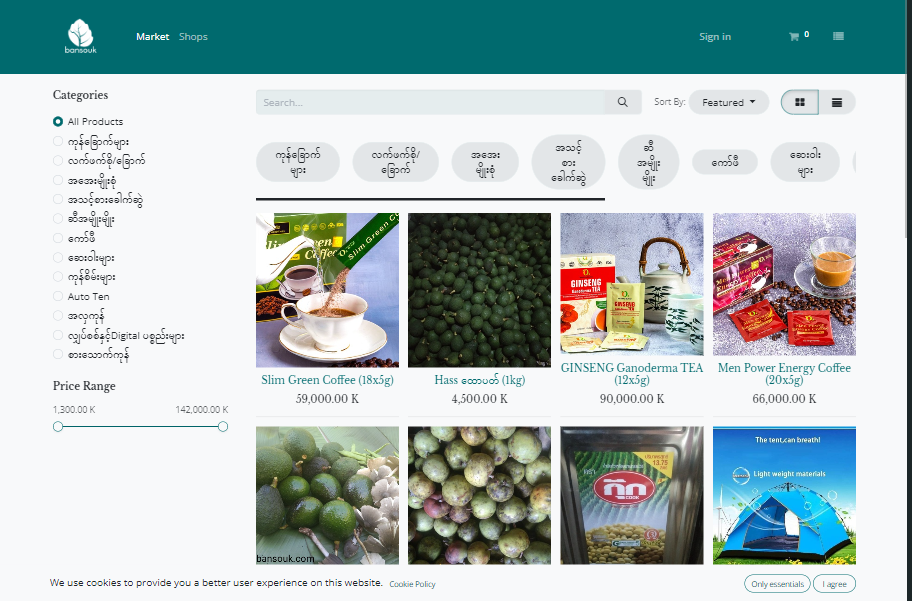Click the minimum price slider handle

pos(58,427)
